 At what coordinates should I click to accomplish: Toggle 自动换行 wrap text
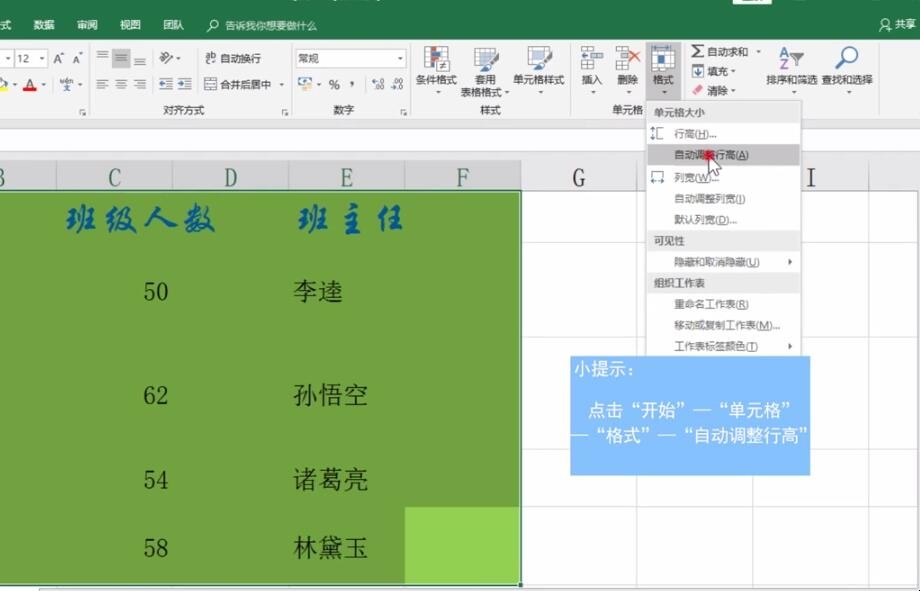tap(233, 59)
